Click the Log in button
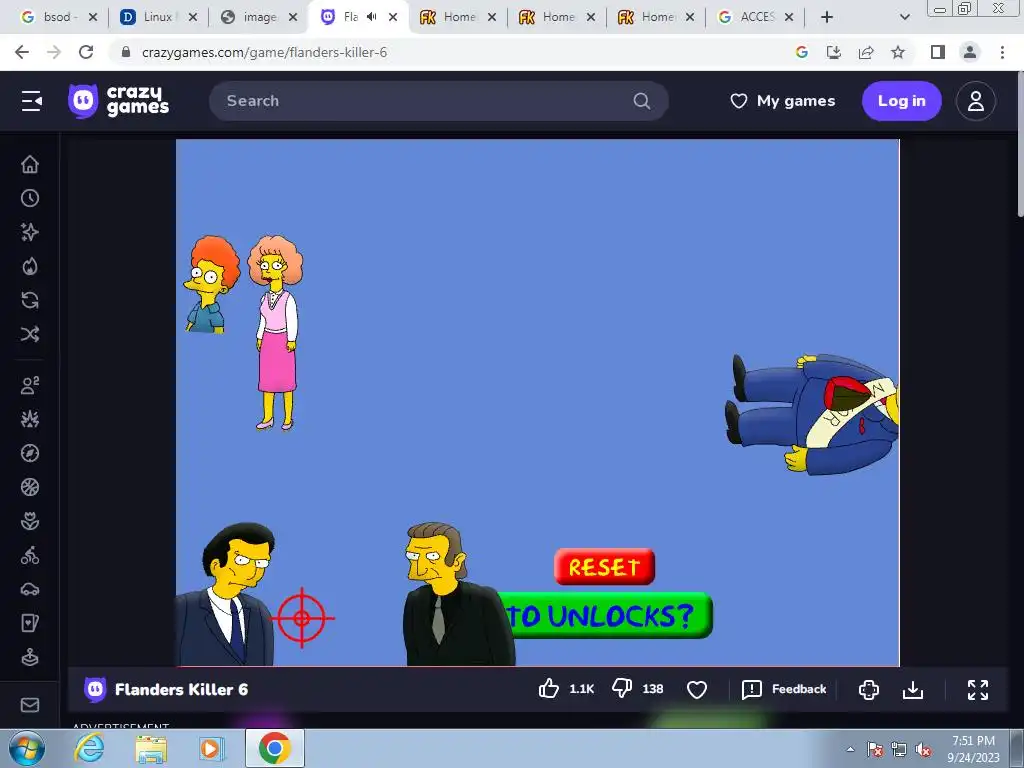This screenshot has height=768, width=1024. click(901, 101)
